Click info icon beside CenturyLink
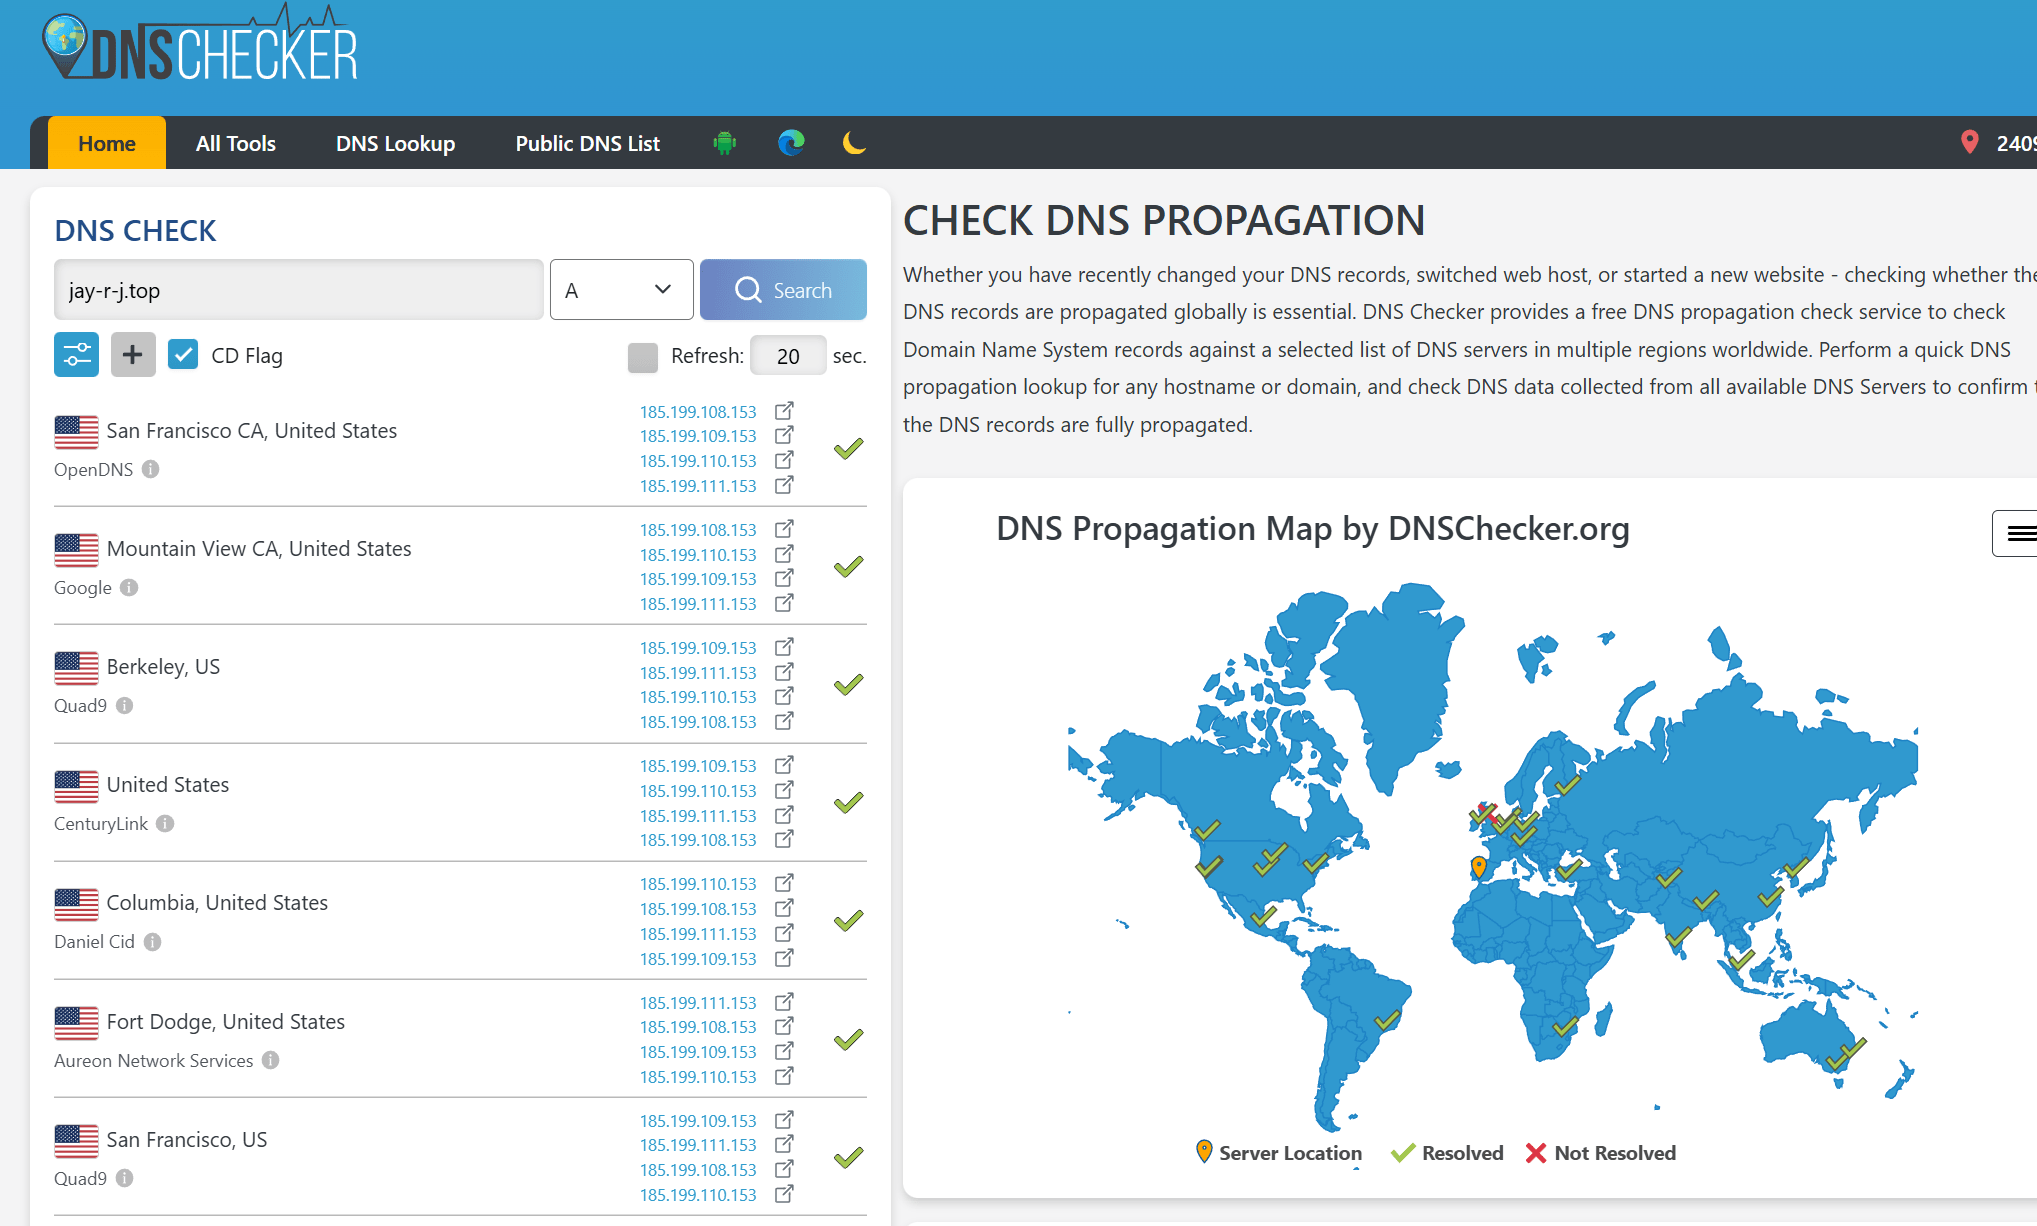Viewport: 2037px width, 1226px height. (x=165, y=823)
